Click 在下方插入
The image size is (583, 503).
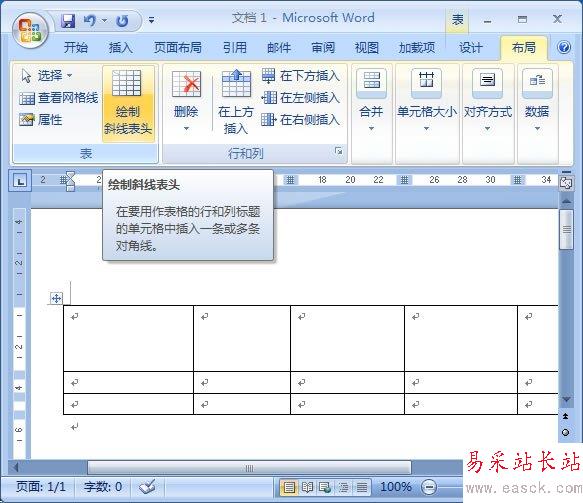click(x=300, y=76)
